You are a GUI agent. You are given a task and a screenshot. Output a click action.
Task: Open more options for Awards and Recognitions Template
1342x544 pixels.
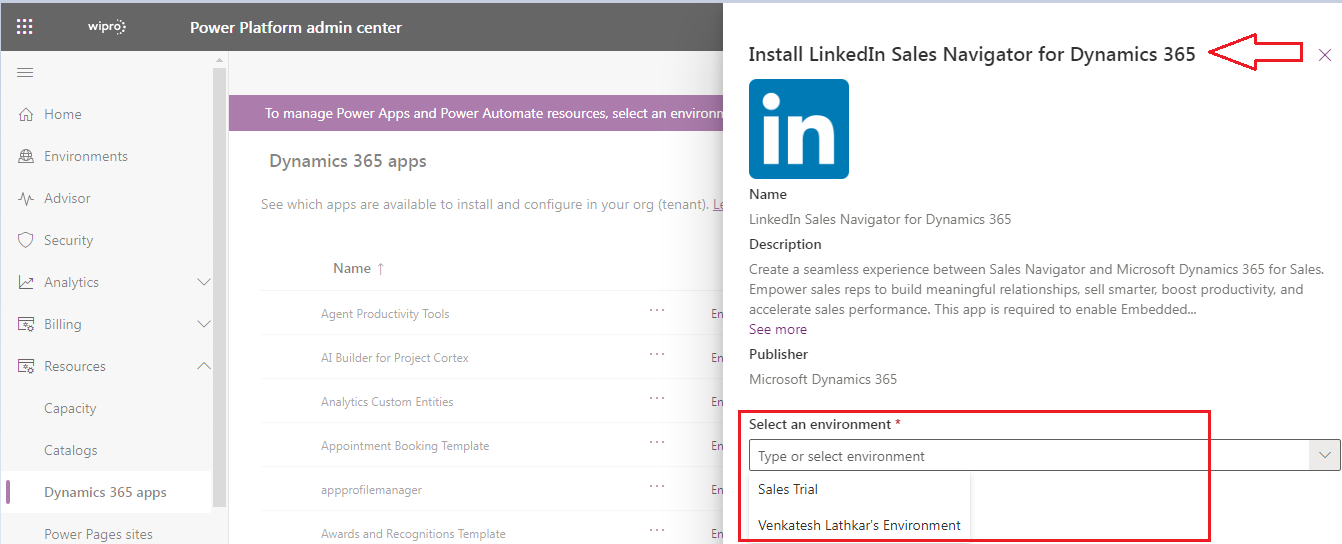657,530
